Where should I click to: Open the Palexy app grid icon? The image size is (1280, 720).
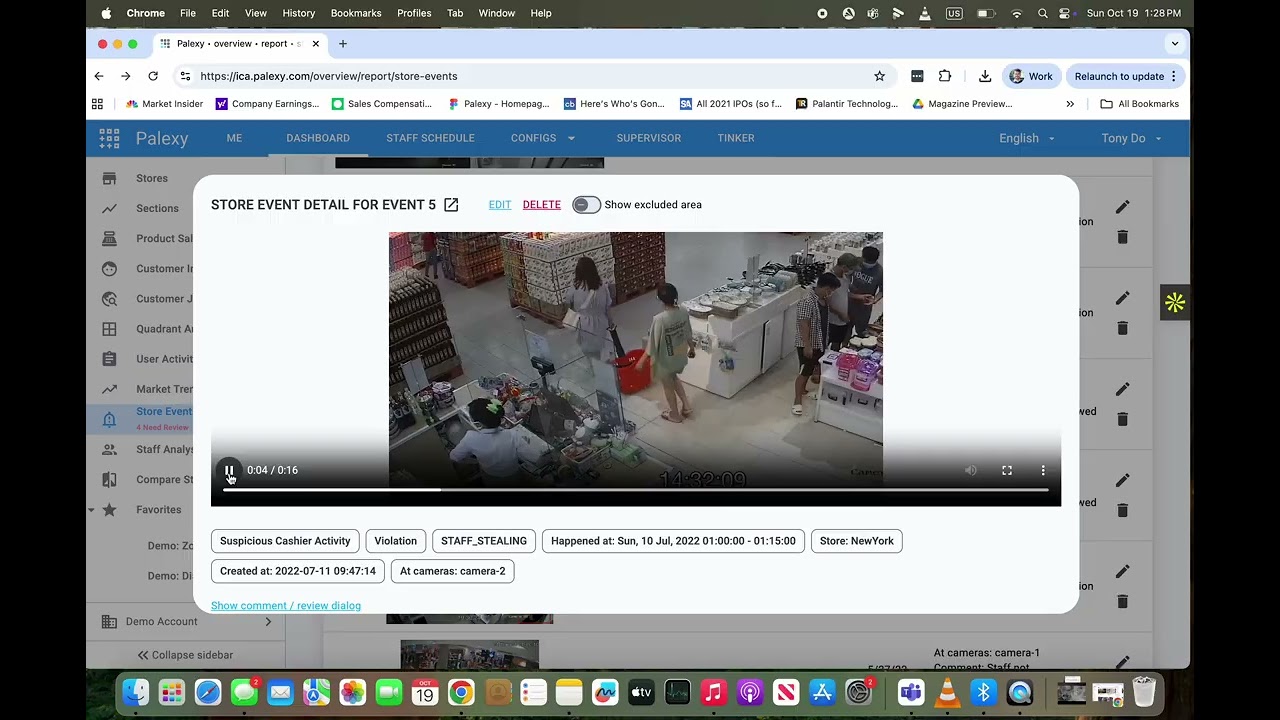[109, 138]
